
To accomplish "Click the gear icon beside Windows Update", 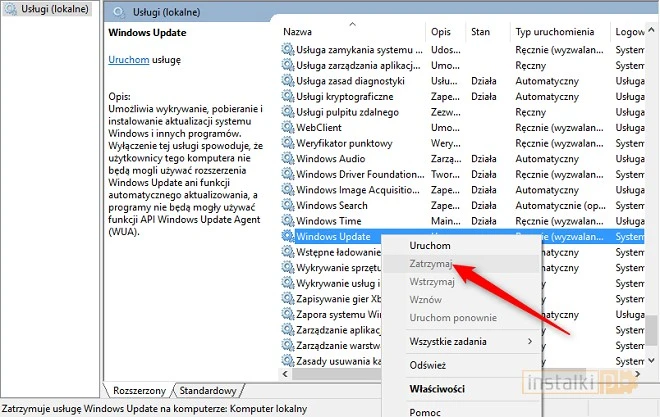I will tap(288, 237).
